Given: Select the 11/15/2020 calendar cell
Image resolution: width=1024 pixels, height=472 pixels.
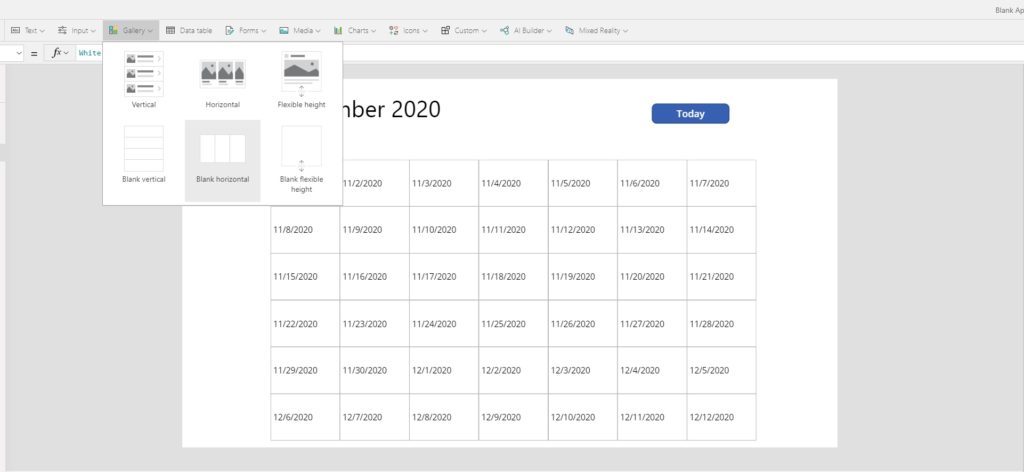Looking at the screenshot, I should point(305,277).
